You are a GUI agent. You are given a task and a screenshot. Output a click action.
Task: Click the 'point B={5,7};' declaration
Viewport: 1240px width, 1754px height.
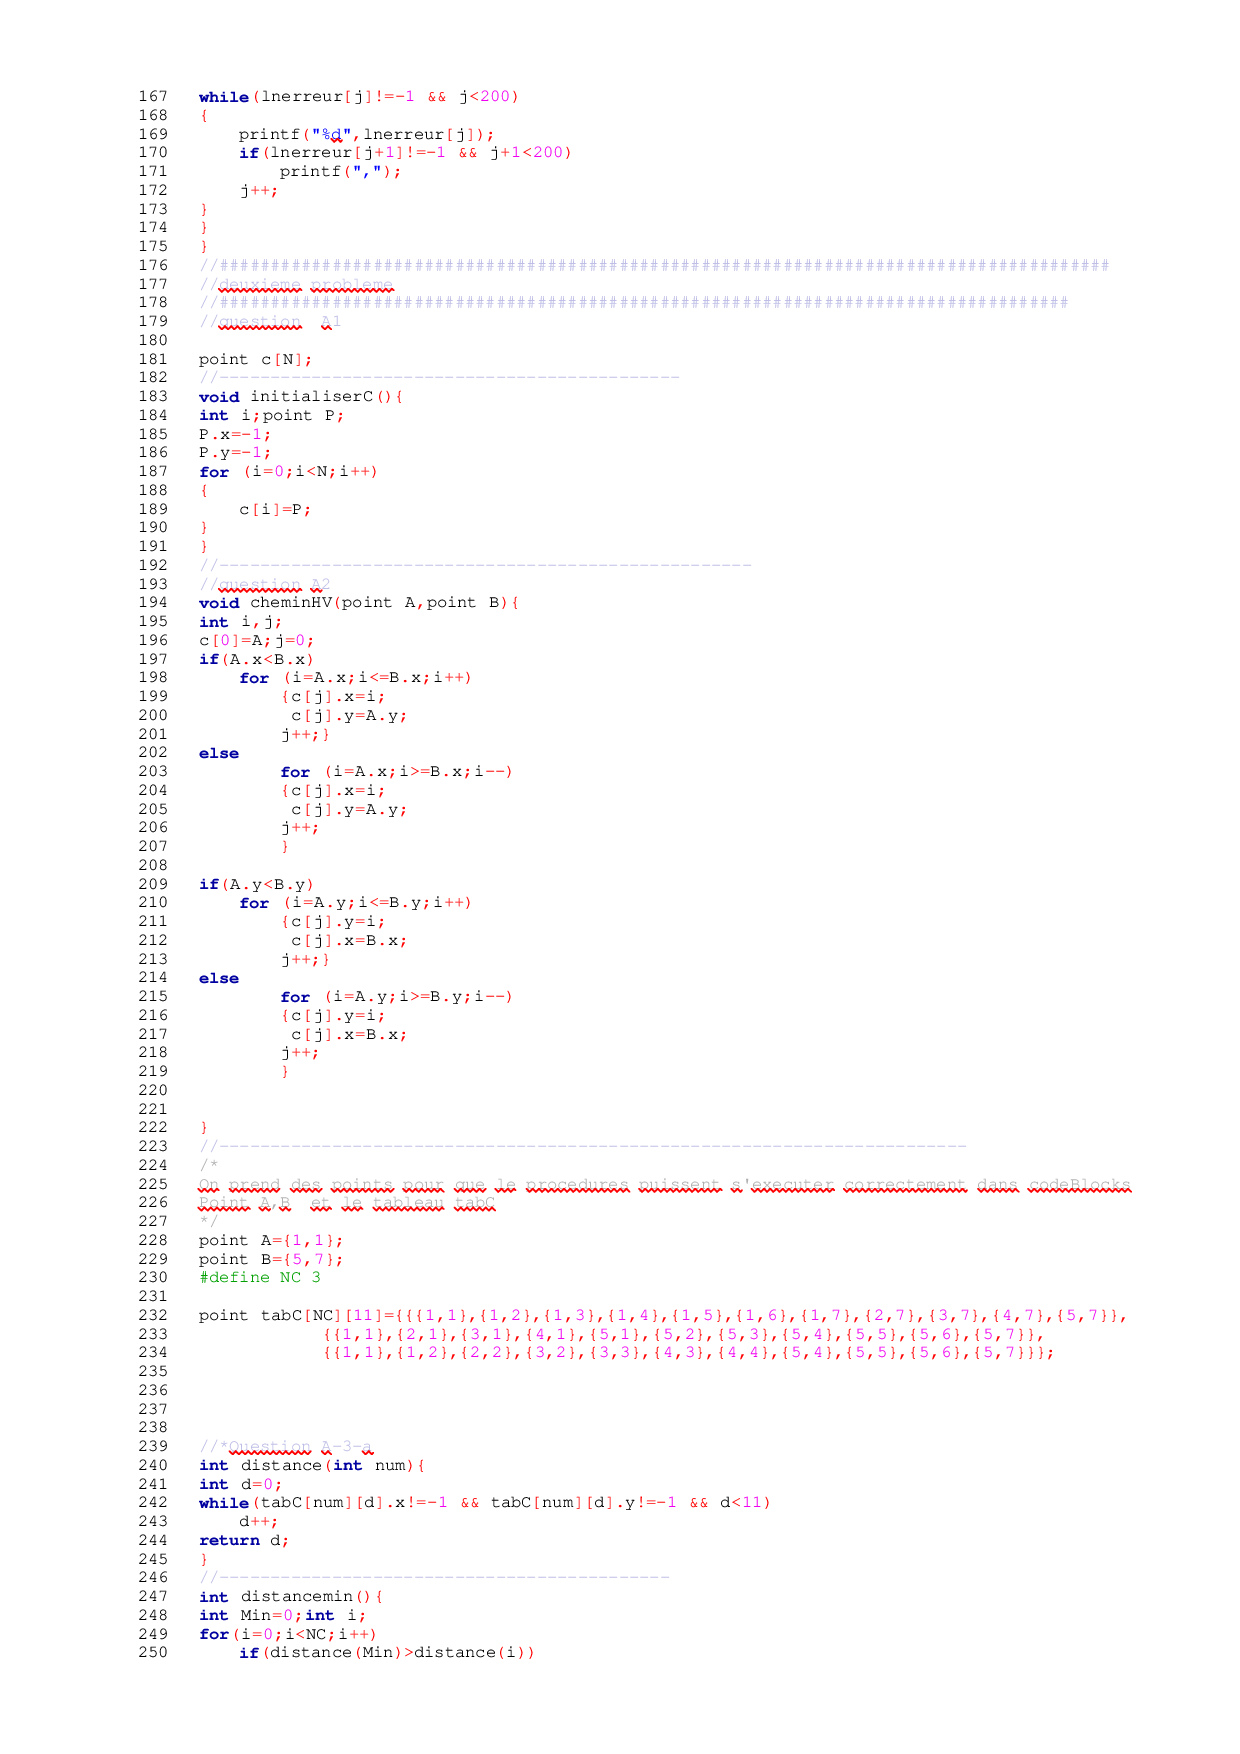point(270,1260)
